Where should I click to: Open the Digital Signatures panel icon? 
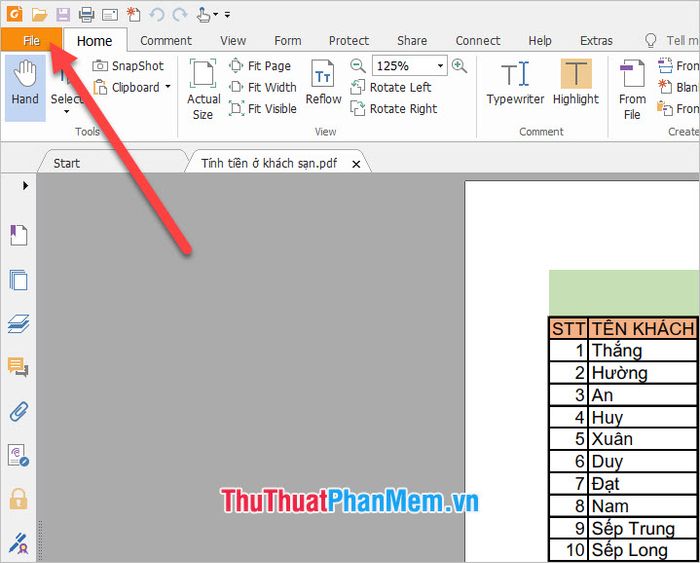click(18, 455)
